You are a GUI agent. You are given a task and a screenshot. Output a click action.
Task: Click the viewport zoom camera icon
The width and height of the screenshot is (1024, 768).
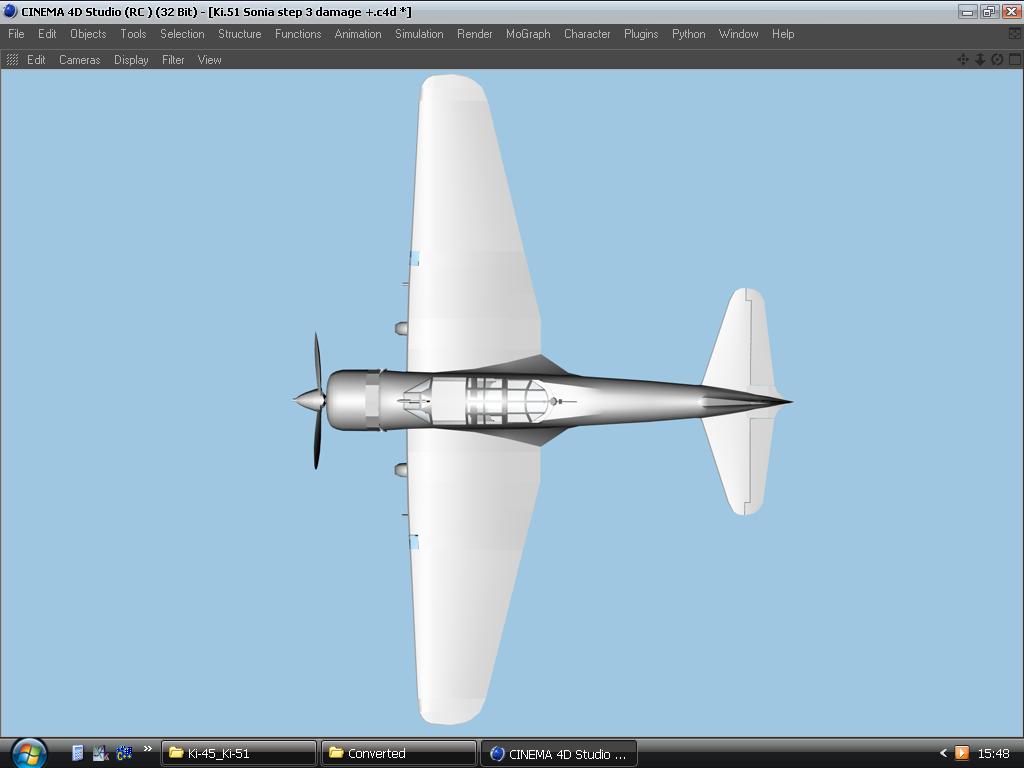tap(980, 60)
